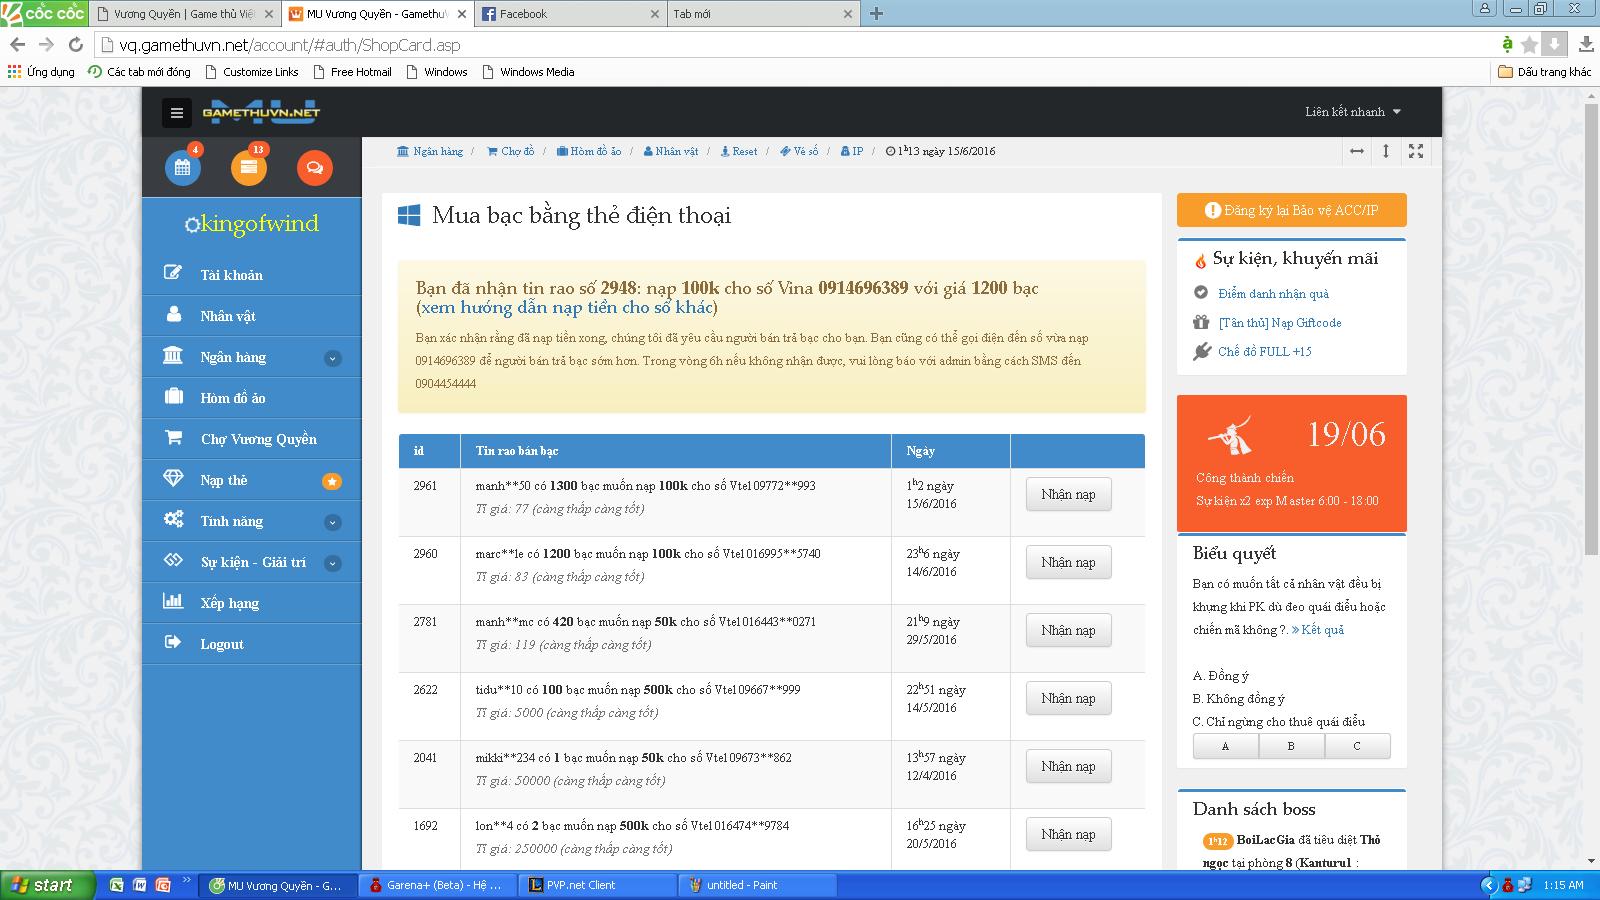Select poll option A
This screenshot has width=1600, height=900.
coord(1225,746)
